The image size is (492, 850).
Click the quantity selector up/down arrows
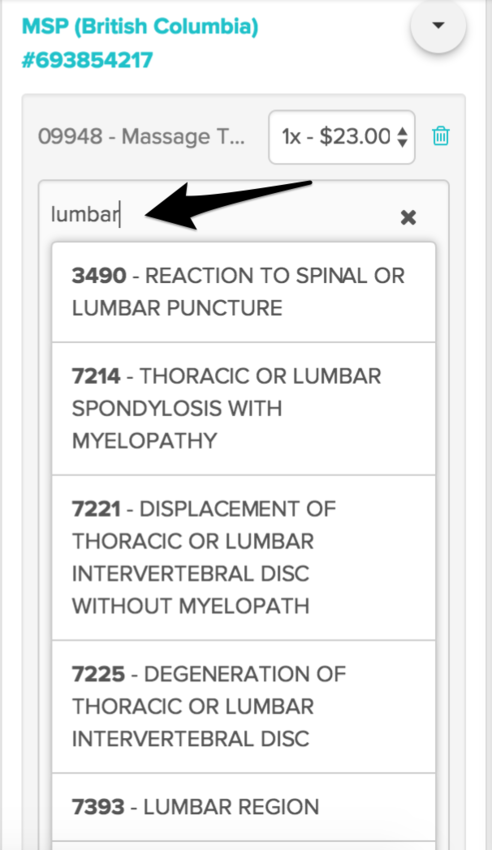click(x=402, y=137)
